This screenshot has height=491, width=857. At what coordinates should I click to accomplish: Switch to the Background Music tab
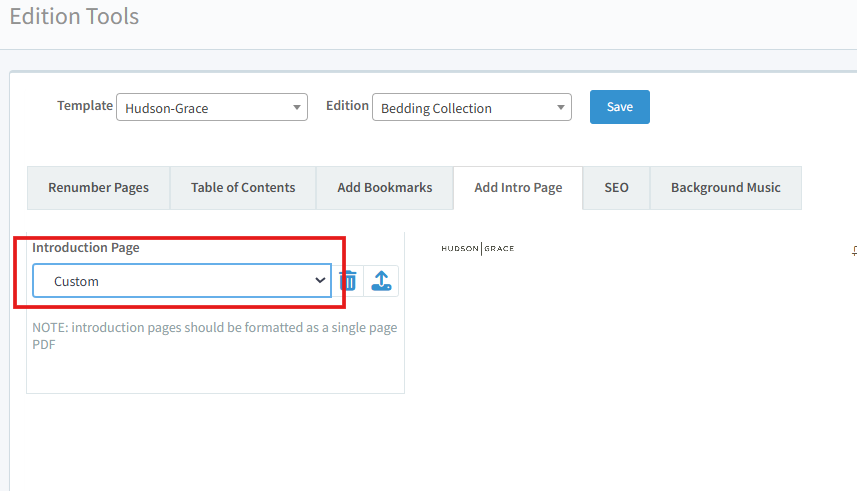(725, 188)
